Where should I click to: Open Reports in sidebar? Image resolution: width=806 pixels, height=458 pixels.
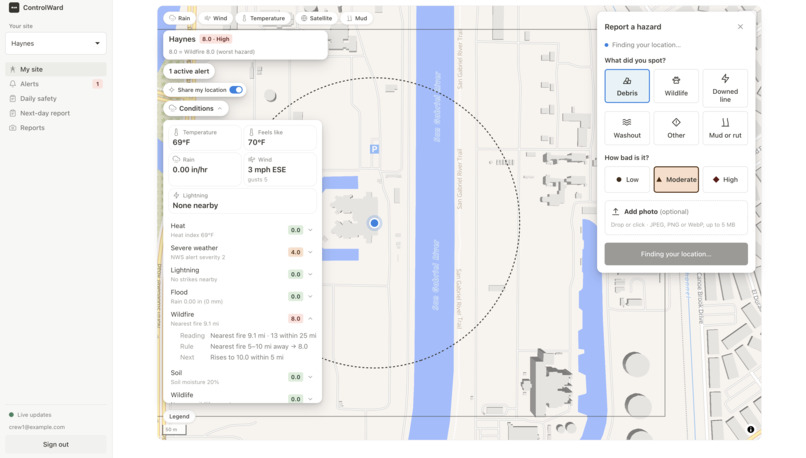[x=56, y=128]
